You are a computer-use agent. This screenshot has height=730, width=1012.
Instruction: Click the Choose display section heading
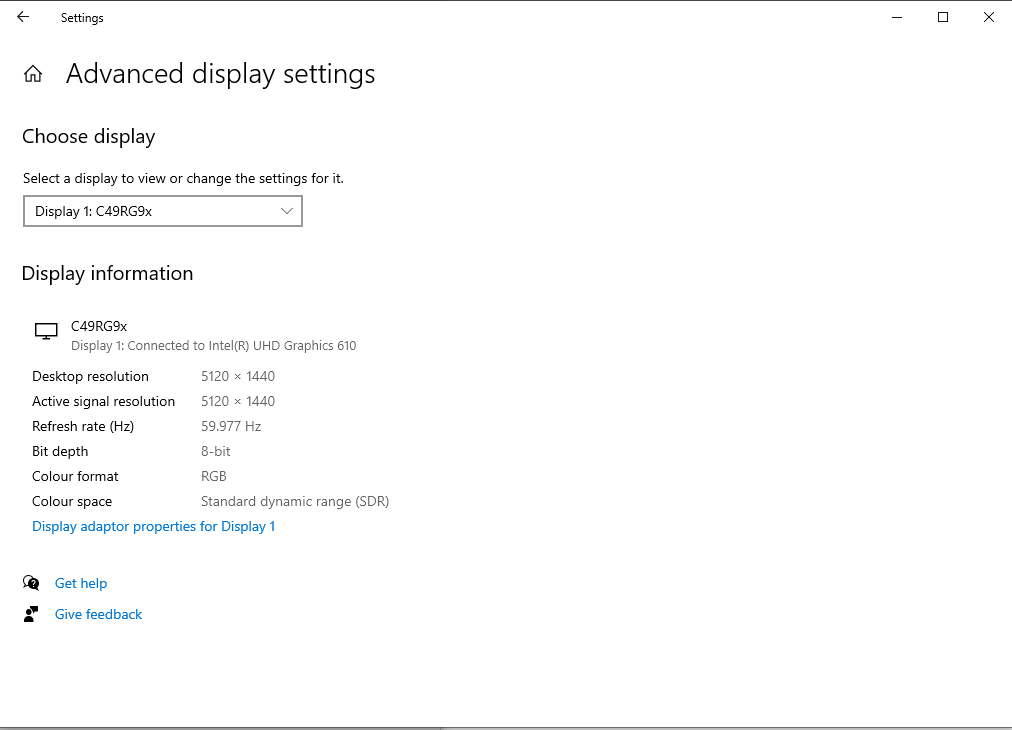tap(89, 136)
